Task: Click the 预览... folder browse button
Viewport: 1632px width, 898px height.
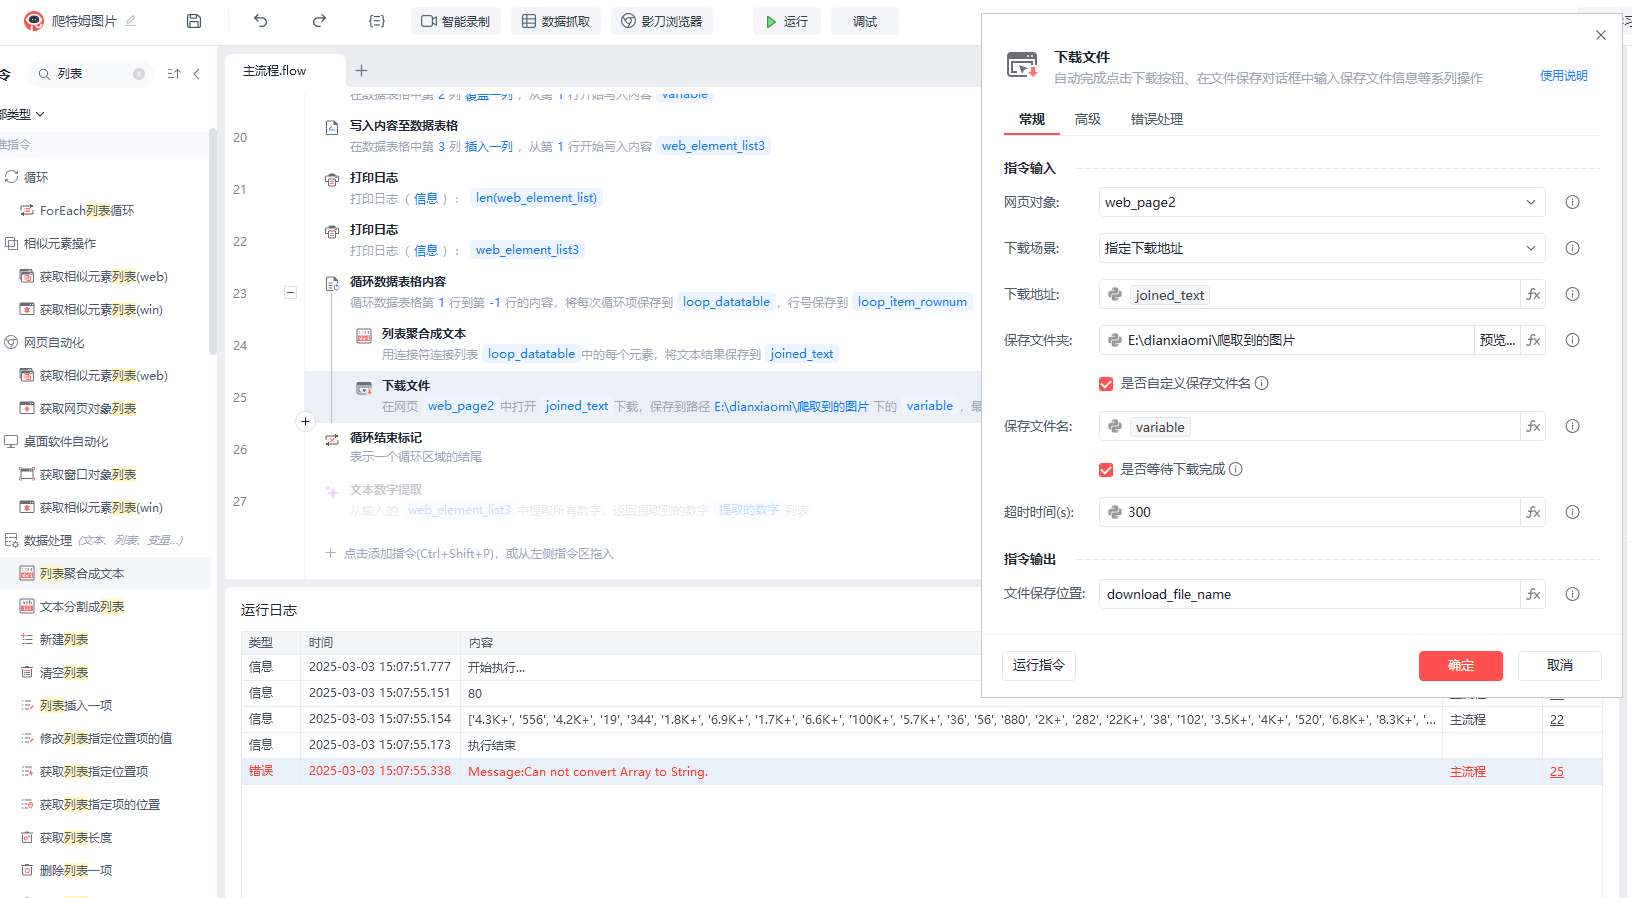Action: pos(1497,340)
